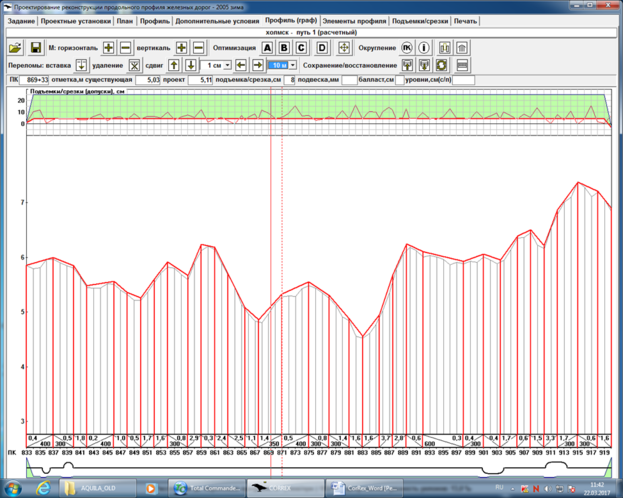Decrease vertical scale with minus button
The width and height of the screenshot is (623, 498).
pyautogui.click(x=198, y=48)
